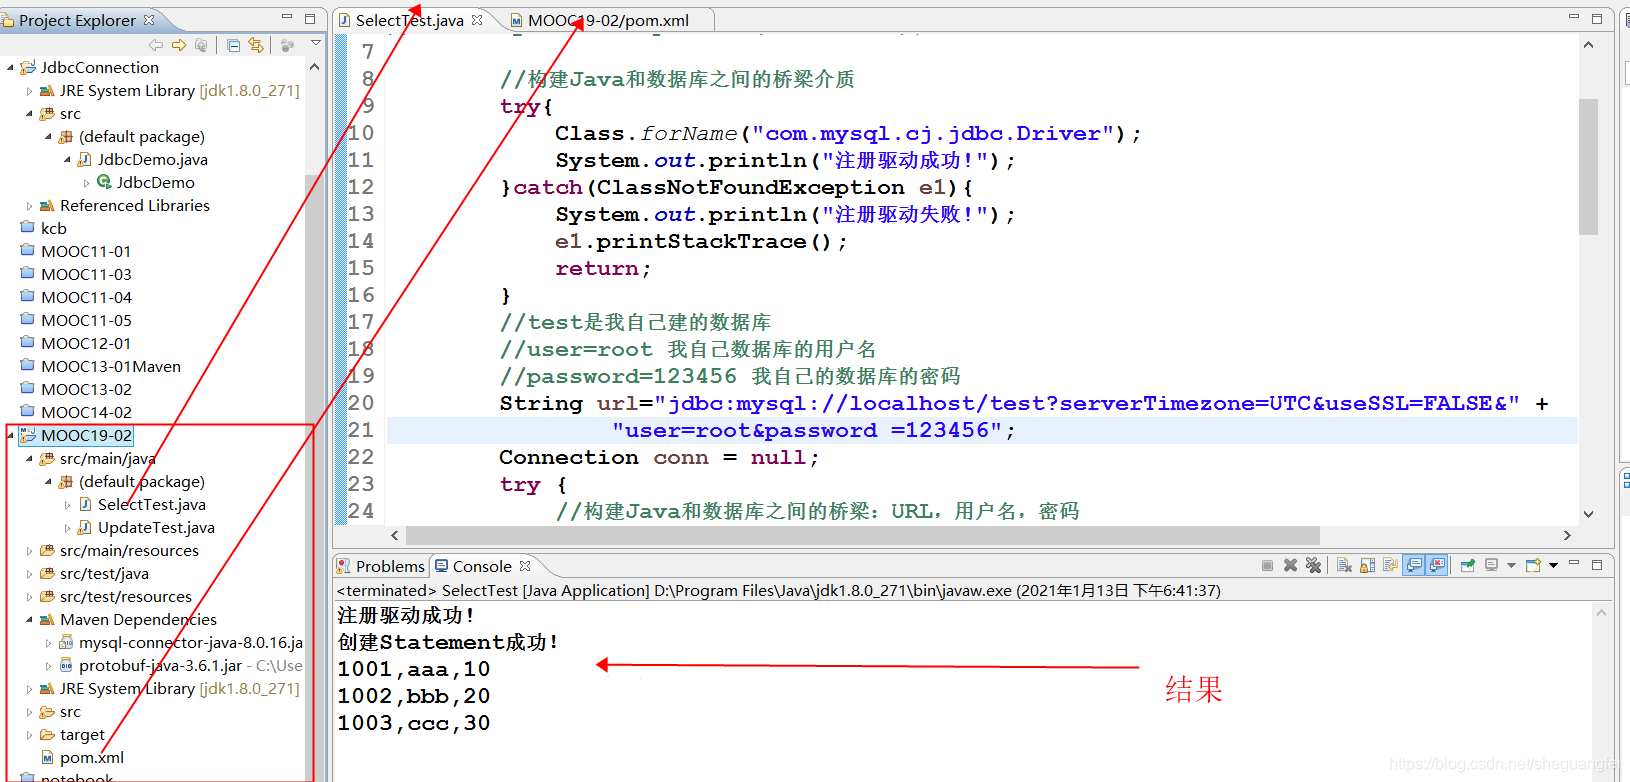The image size is (1630, 782).
Task: Select MOOC14-02 project
Action: coord(86,412)
